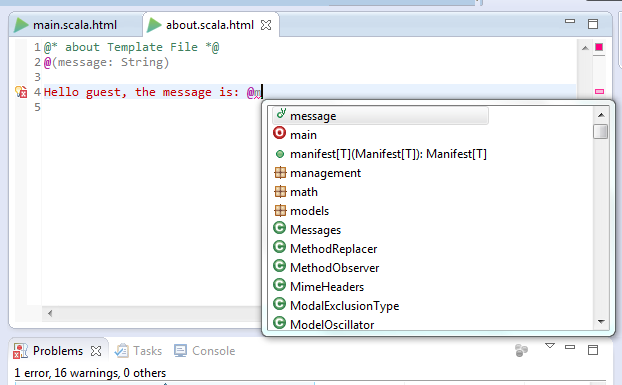This screenshot has height=385, width=622.
Task: Minimize the Problems panel
Action: pyautogui.click(x=570, y=347)
